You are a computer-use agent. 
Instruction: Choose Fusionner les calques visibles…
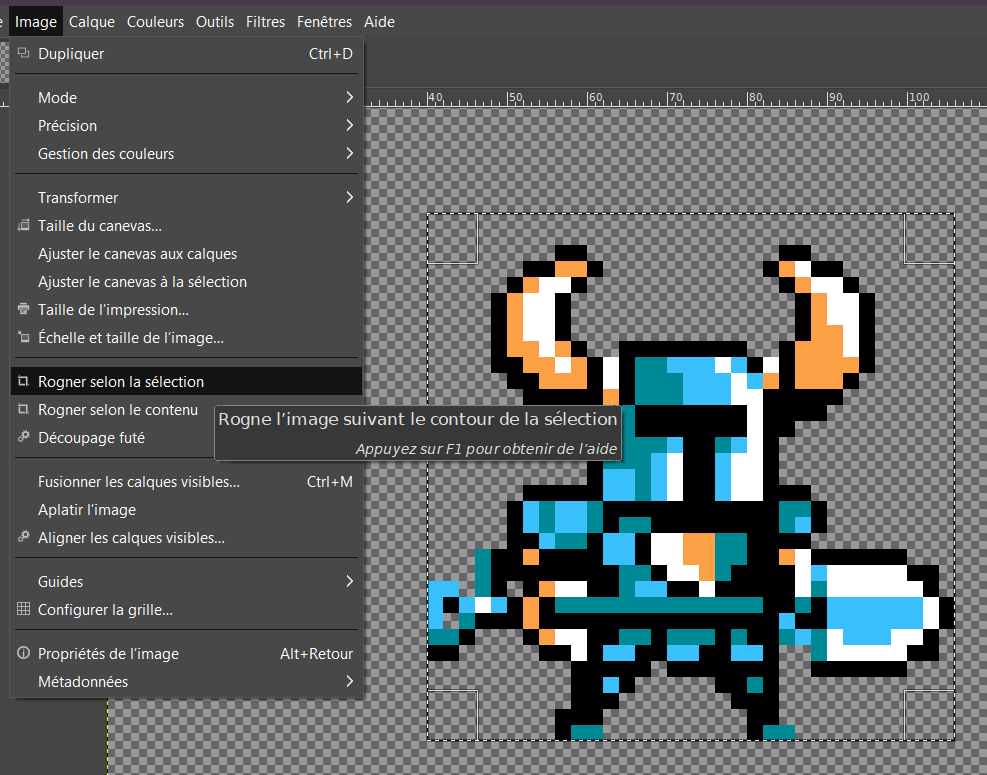186,482
